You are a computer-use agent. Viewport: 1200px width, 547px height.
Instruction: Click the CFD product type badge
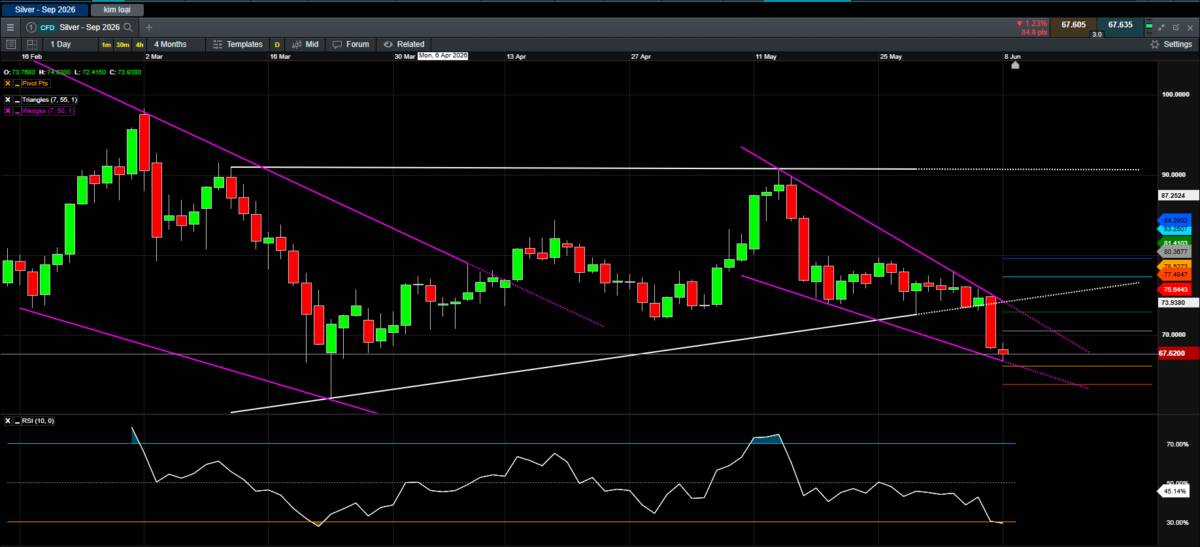pos(47,27)
